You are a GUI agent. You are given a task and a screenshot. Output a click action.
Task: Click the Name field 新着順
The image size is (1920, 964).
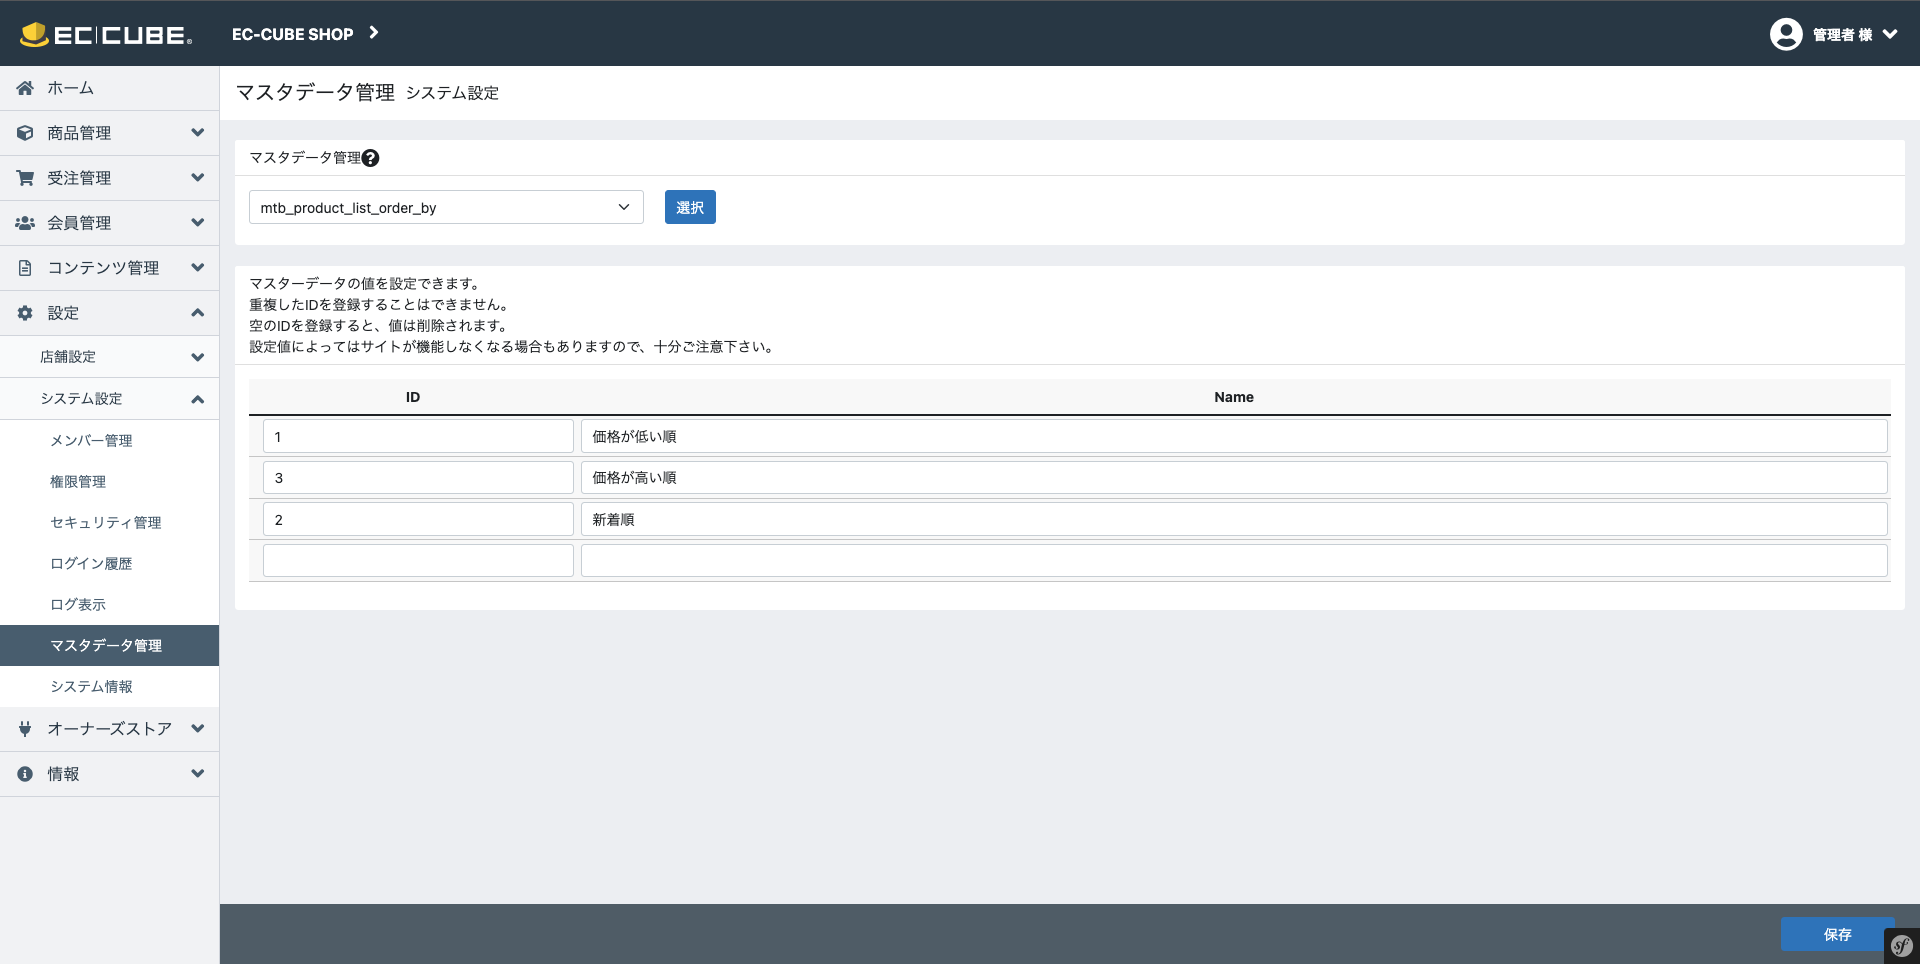point(1234,519)
